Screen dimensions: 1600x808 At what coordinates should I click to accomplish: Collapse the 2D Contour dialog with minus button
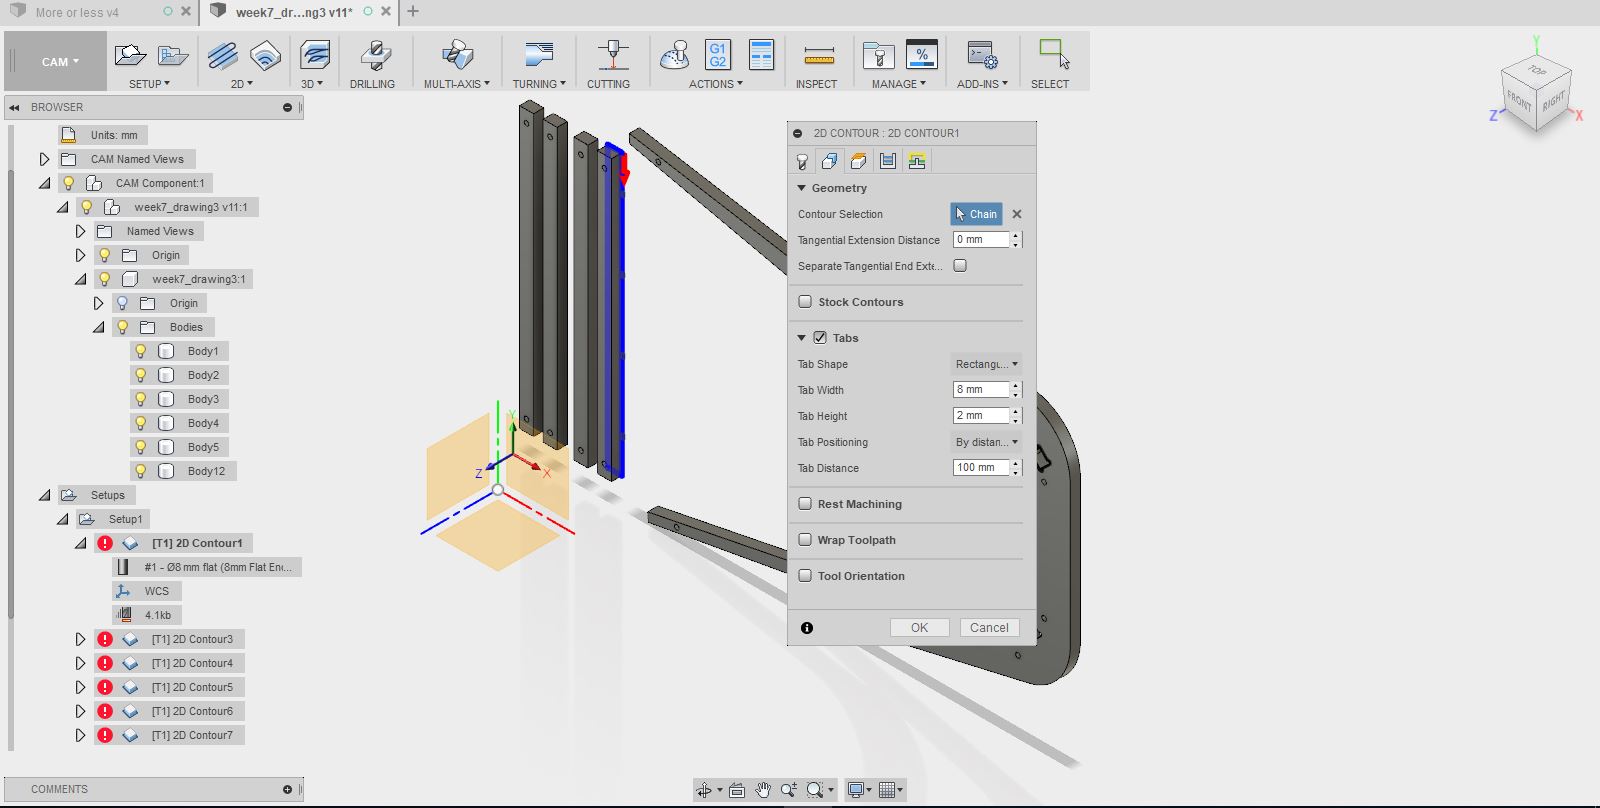click(x=797, y=133)
